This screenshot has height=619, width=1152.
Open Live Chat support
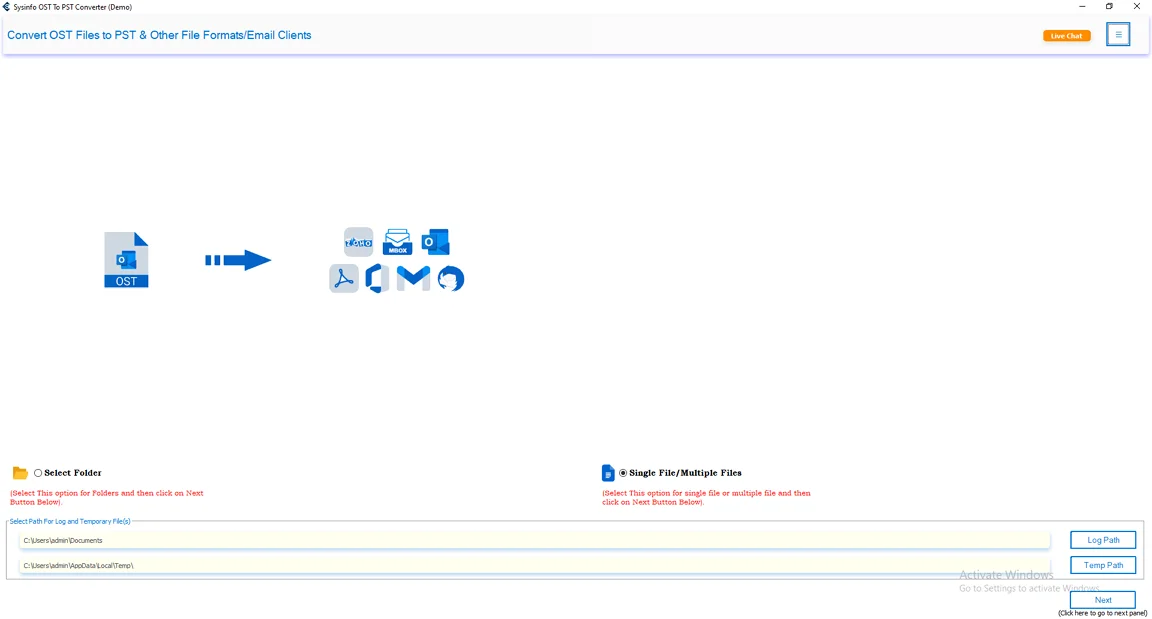1066,35
